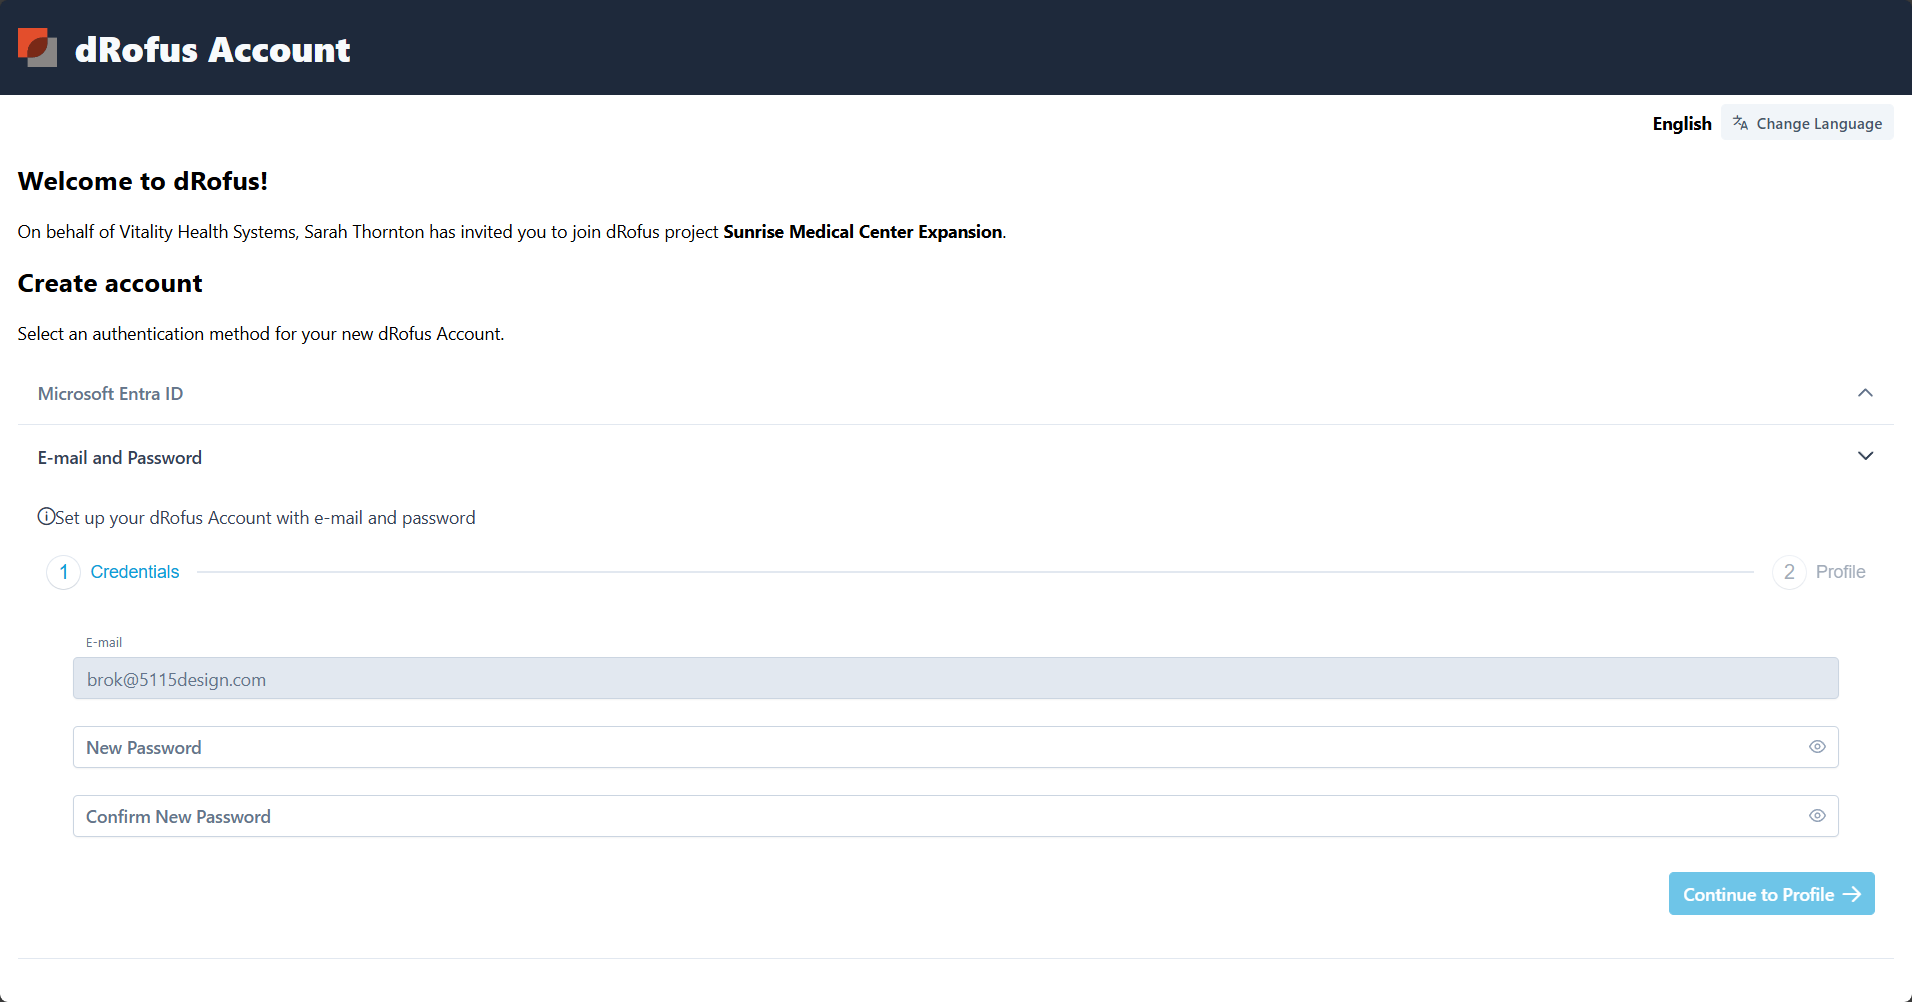1912x1002 pixels.
Task: Click the E-mail and Password chevron
Action: click(1865, 456)
